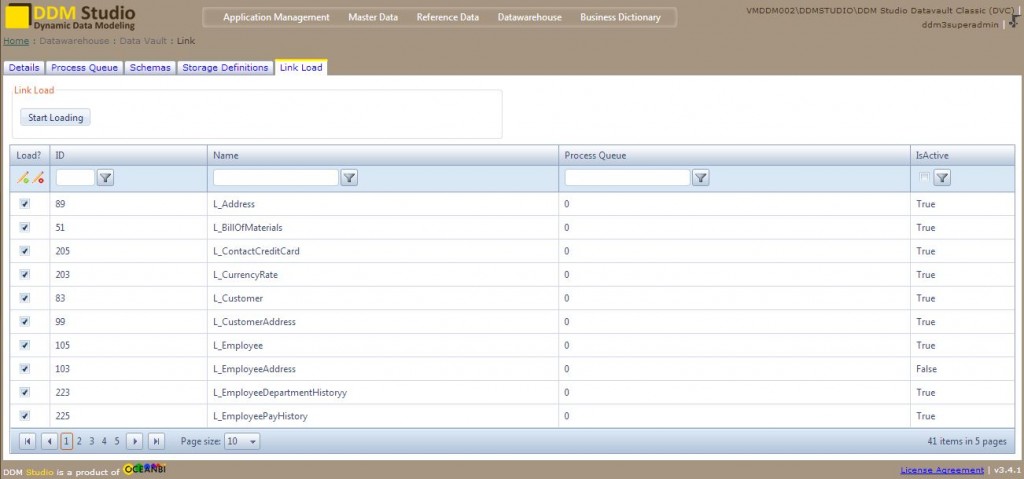This screenshot has height=479, width=1024.
Task: Uncheck Load for L_CurrencyRate
Action: pos(25,274)
